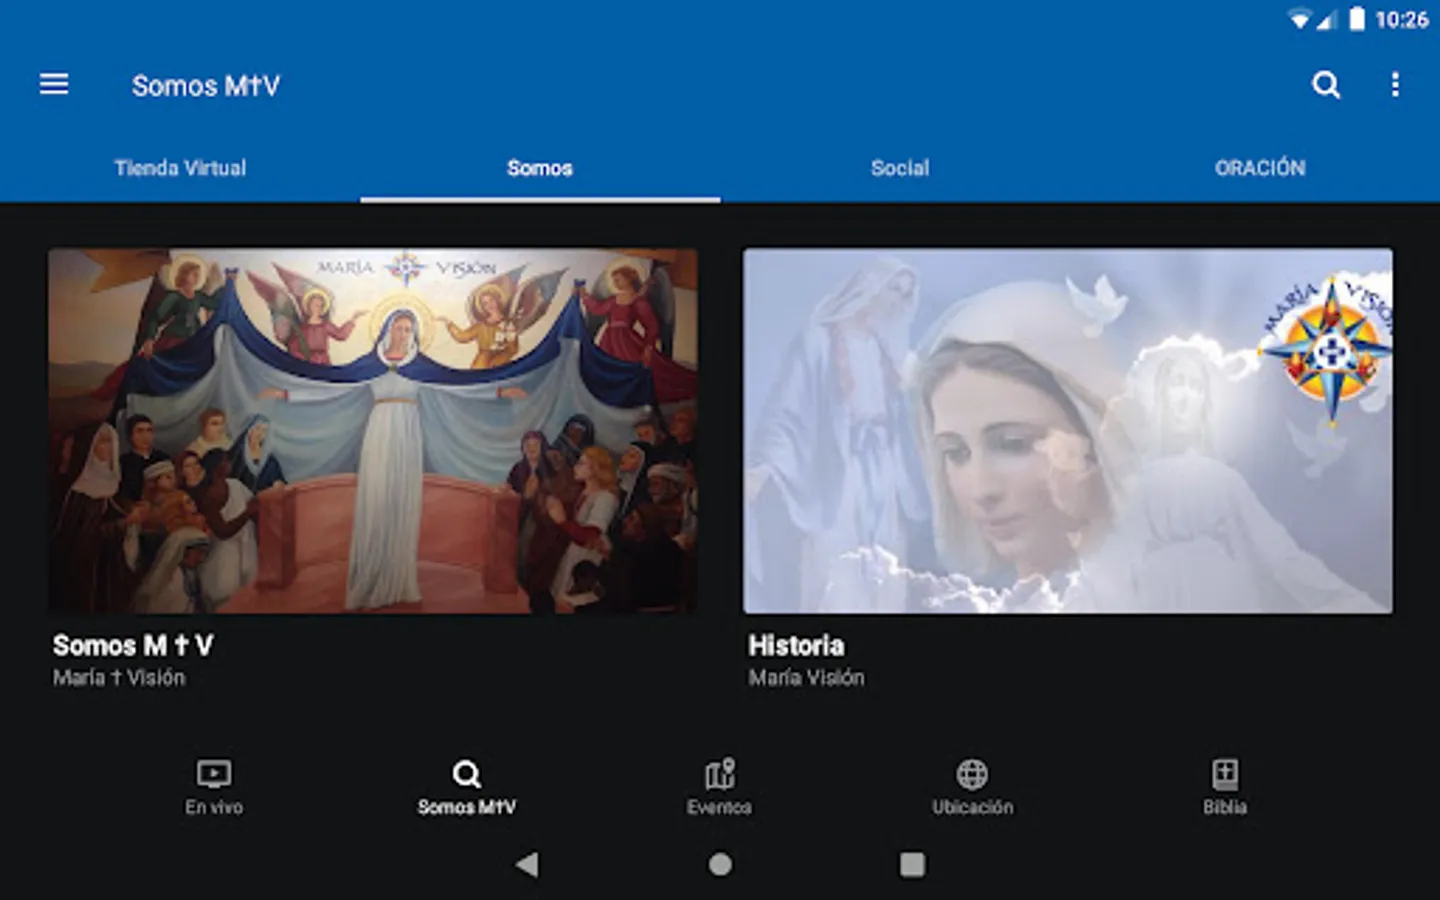Tap the Android back button
The height and width of the screenshot is (900, 1440).
(x=527, y=864)
